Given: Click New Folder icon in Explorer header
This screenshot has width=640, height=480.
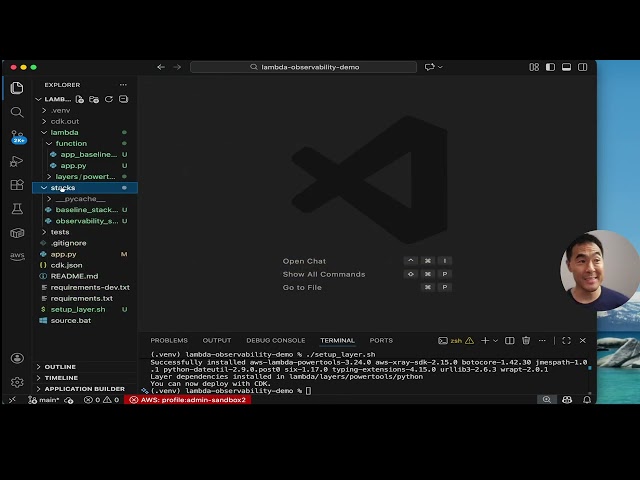Looking at the screenshot, I should pos(94,99).
